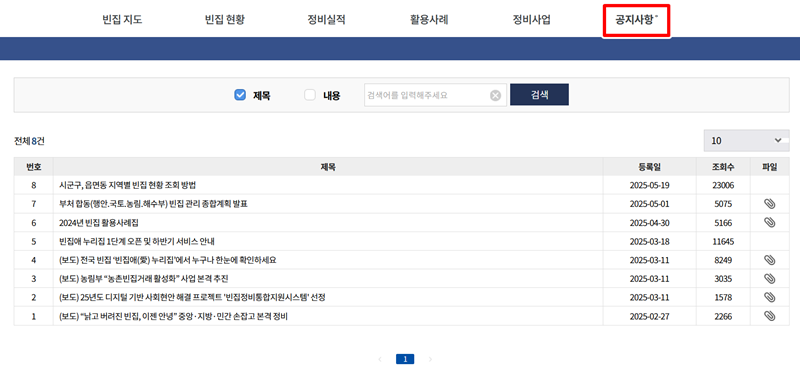Click the view count 2266
This screenshot has height=369, width=800.
click(x=723, y=316)
